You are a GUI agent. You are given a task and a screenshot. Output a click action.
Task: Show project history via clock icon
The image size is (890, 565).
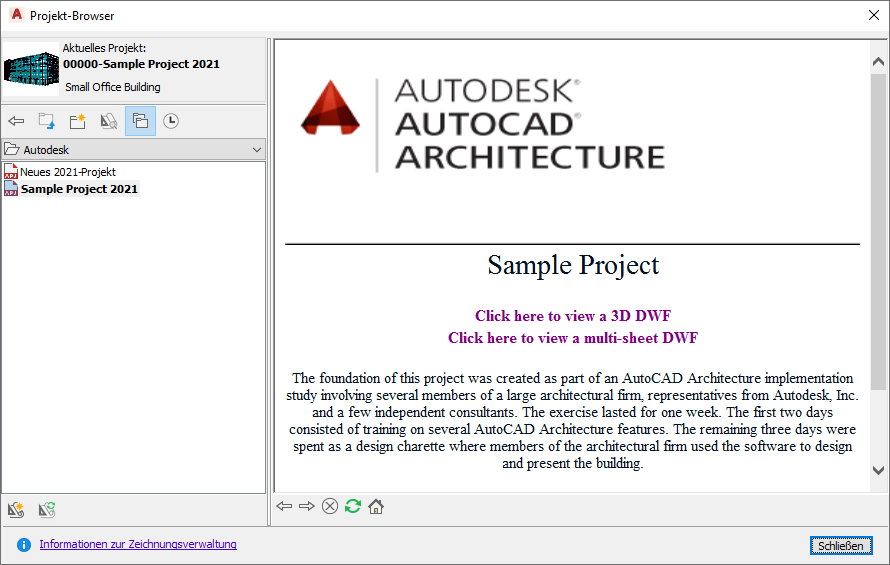pyautogui.click(x=171, y=121)
